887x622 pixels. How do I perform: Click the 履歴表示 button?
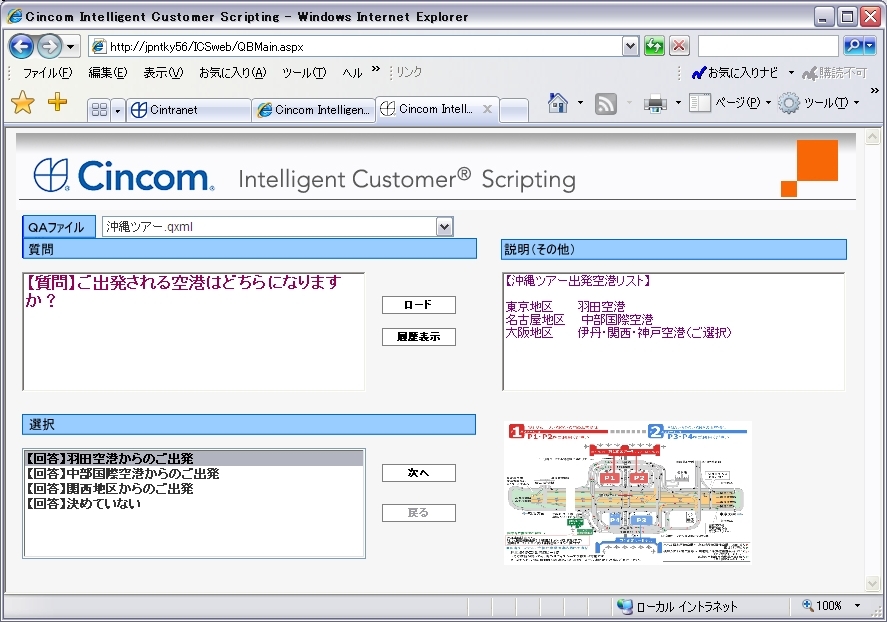(419, 337)
